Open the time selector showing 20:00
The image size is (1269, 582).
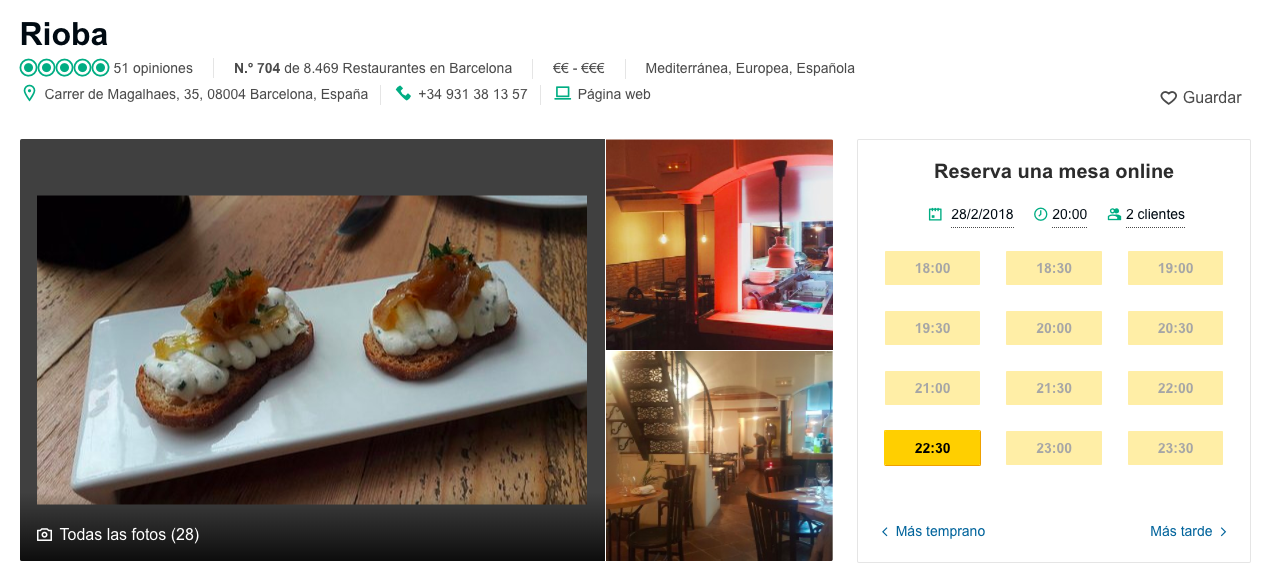point(1069,215)
